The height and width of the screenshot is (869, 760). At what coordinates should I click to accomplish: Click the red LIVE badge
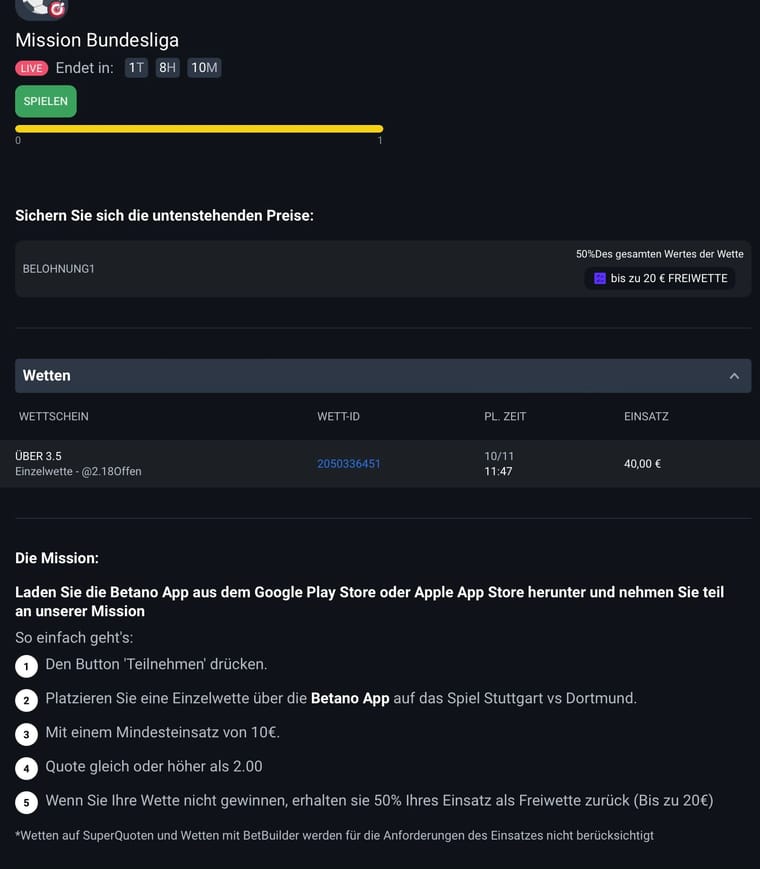pos(32,68)
